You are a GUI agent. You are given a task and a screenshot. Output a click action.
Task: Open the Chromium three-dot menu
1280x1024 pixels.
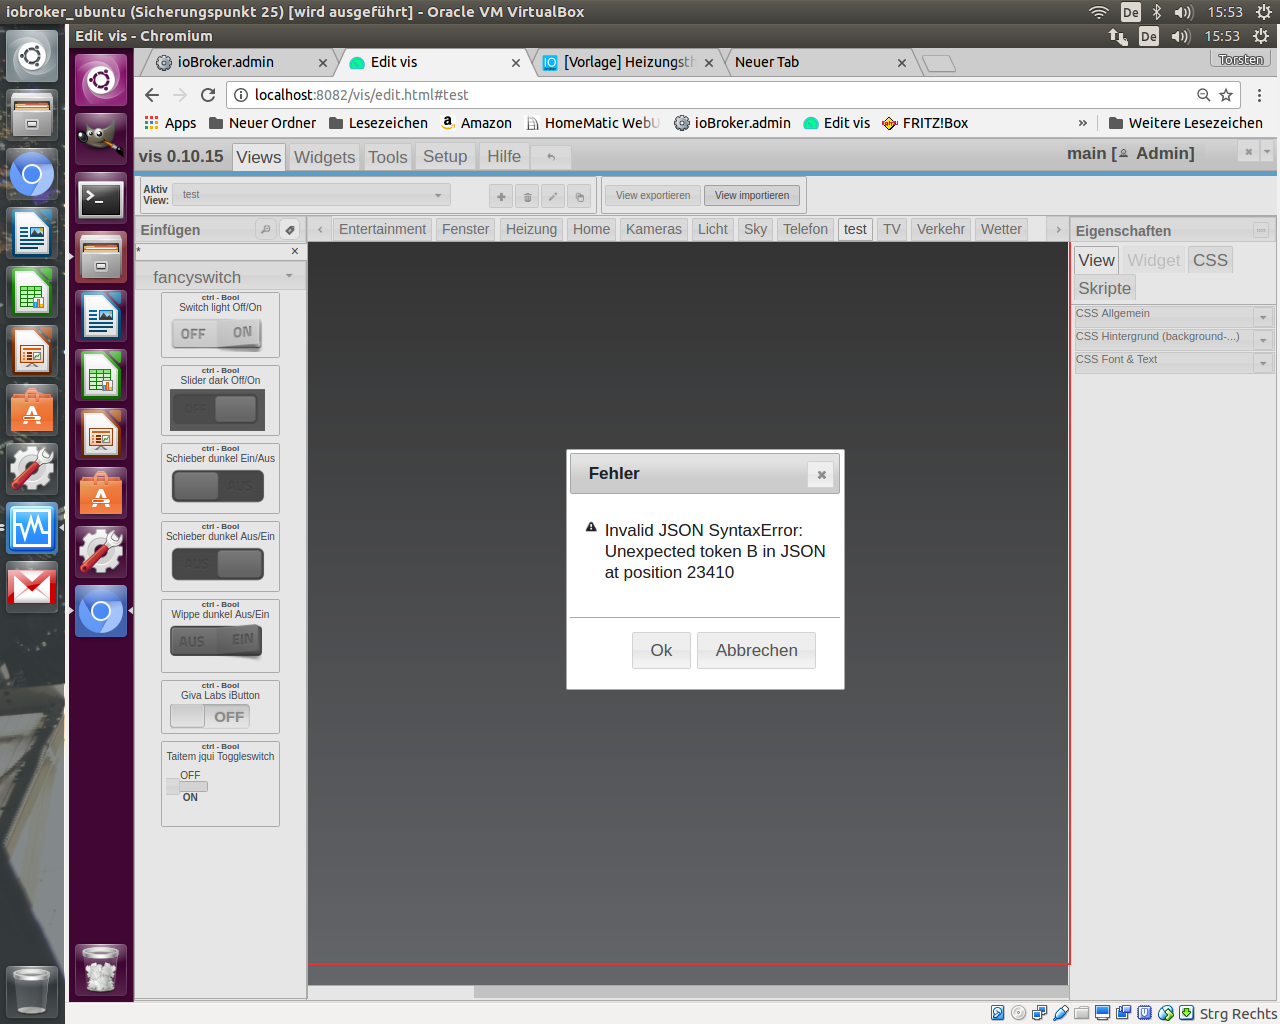(x=1259, y=95)
